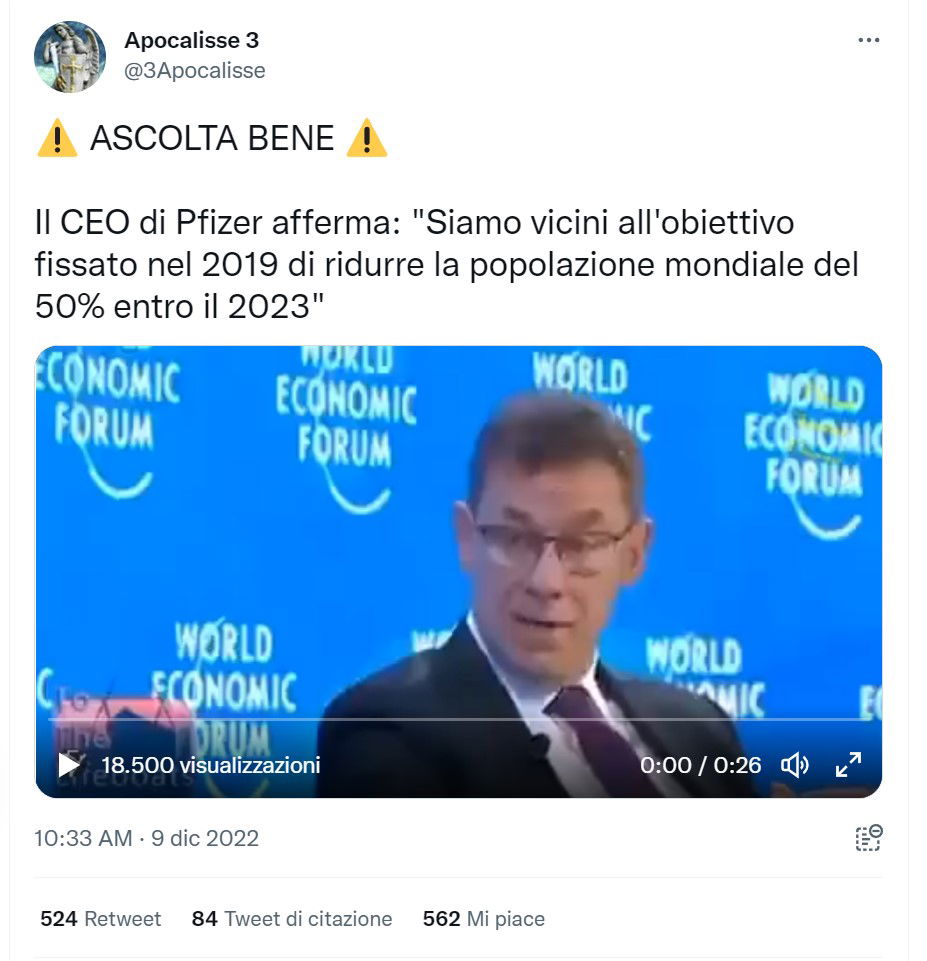This screenshot has width=927, height=961.
Task: Open the tweet notes icon beside the date
Action: click(869, 838)
